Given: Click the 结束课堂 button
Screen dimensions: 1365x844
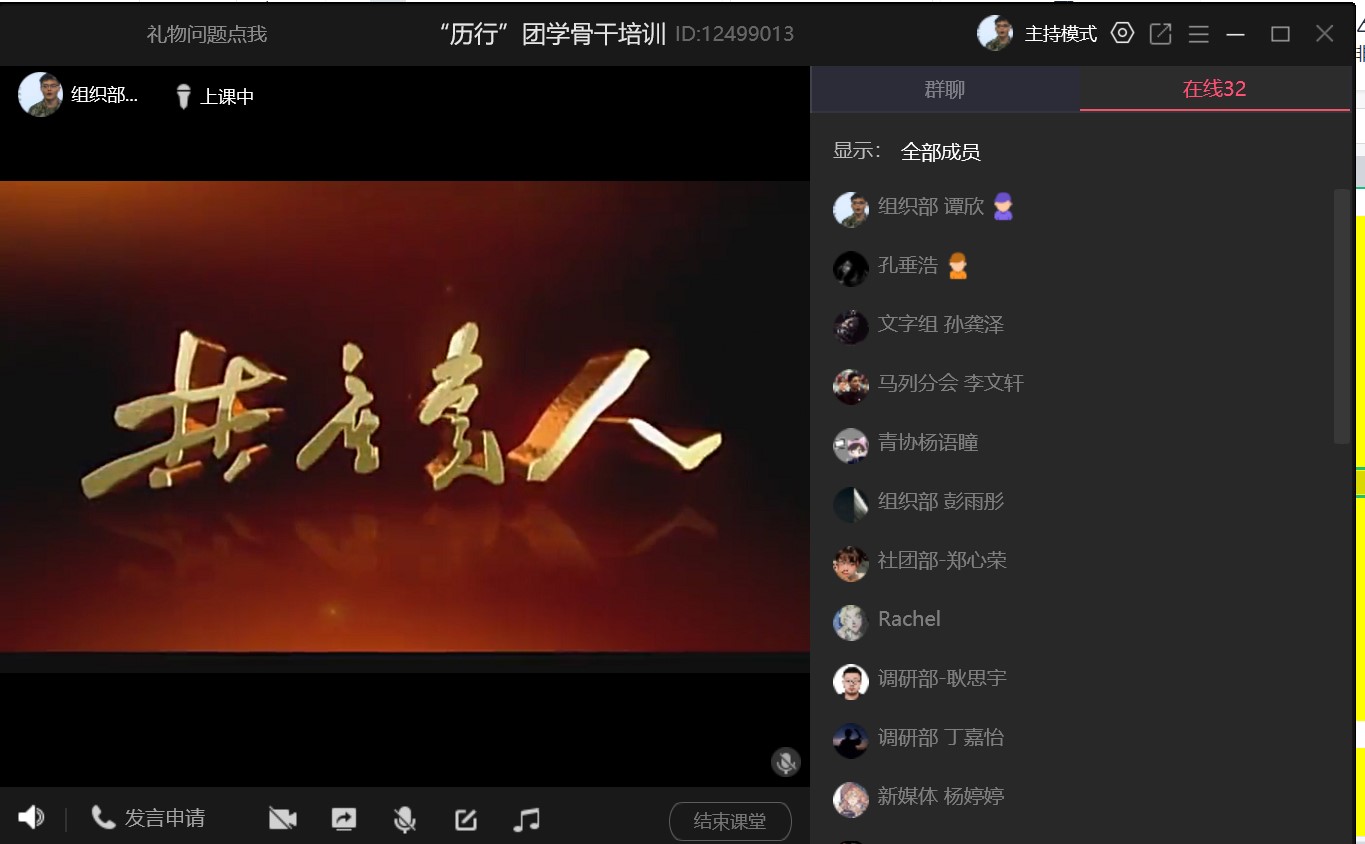Looking at the screenshot, I should pos(730,821).
